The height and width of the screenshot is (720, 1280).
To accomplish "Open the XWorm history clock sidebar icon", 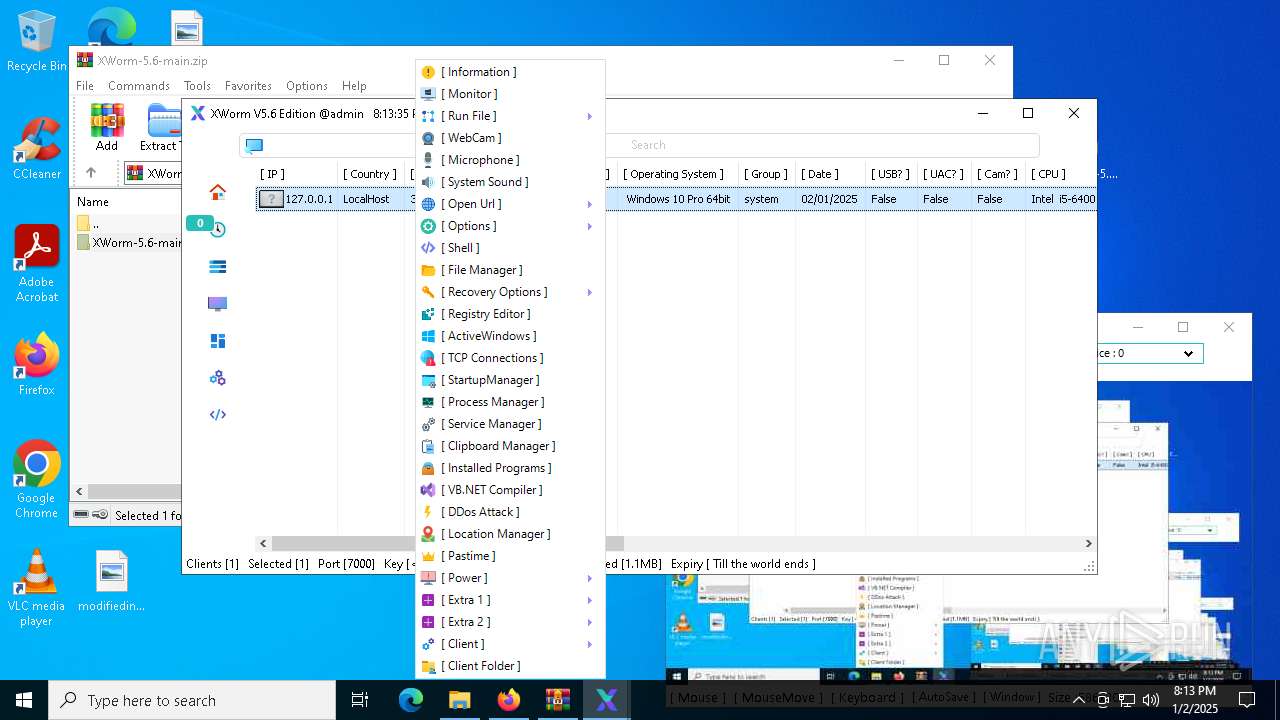I will 217,229.
